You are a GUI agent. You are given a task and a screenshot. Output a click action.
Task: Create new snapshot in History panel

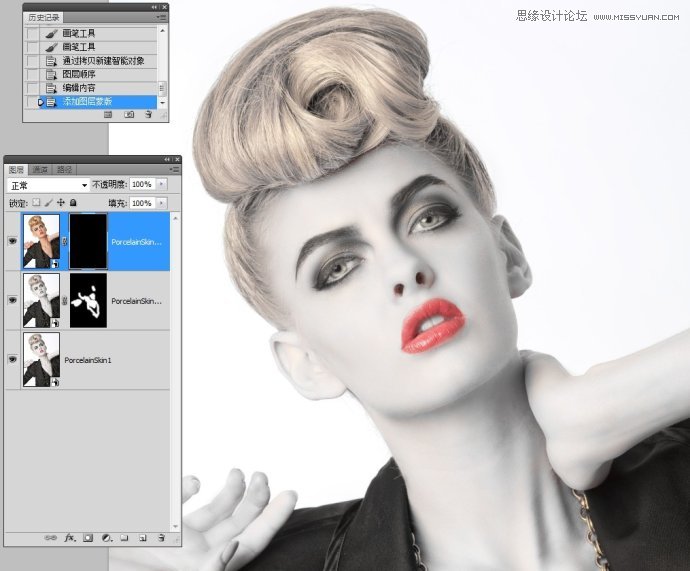point(129,115)
